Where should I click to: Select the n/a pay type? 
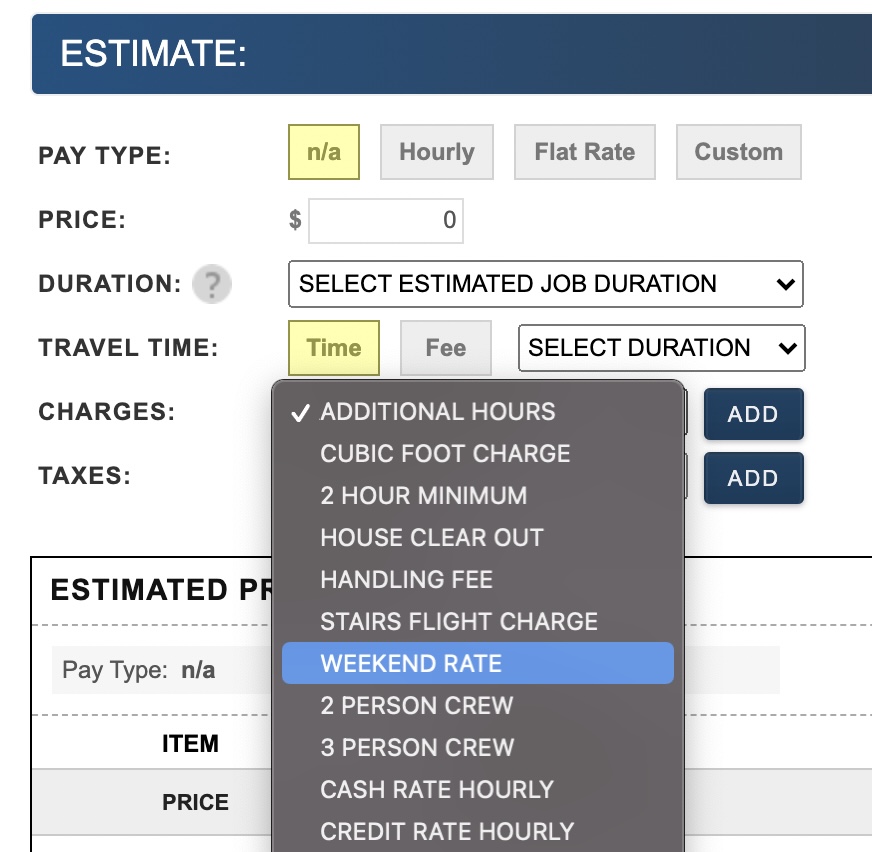click(324, 152)
